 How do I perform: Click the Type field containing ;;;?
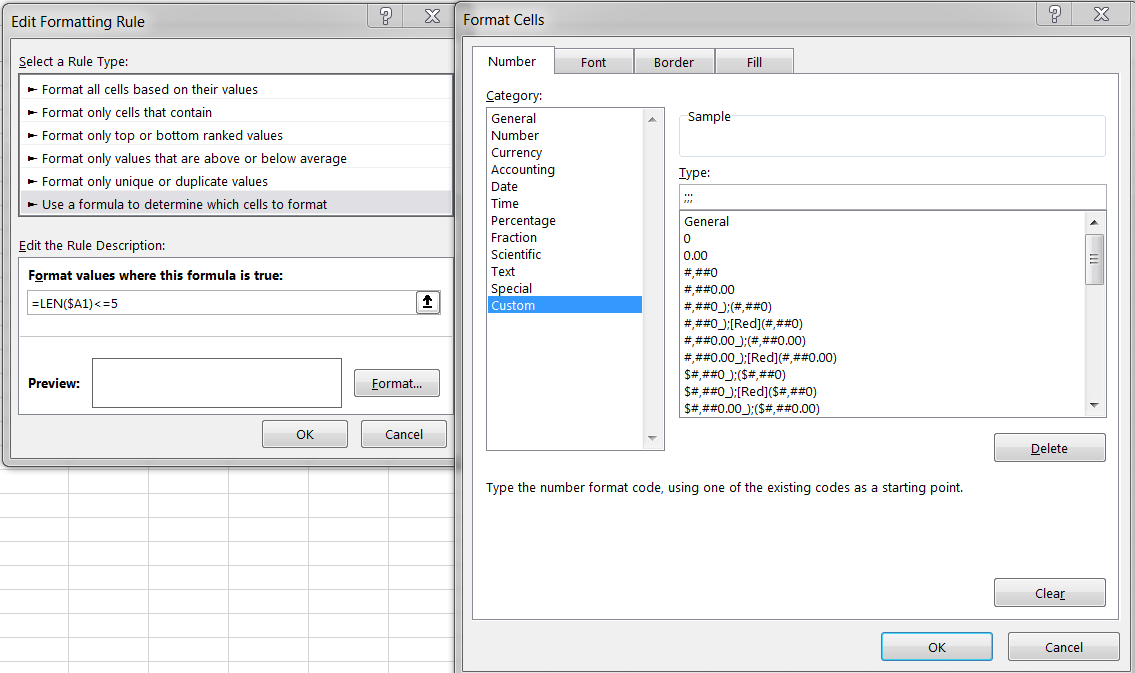point(893,197)
